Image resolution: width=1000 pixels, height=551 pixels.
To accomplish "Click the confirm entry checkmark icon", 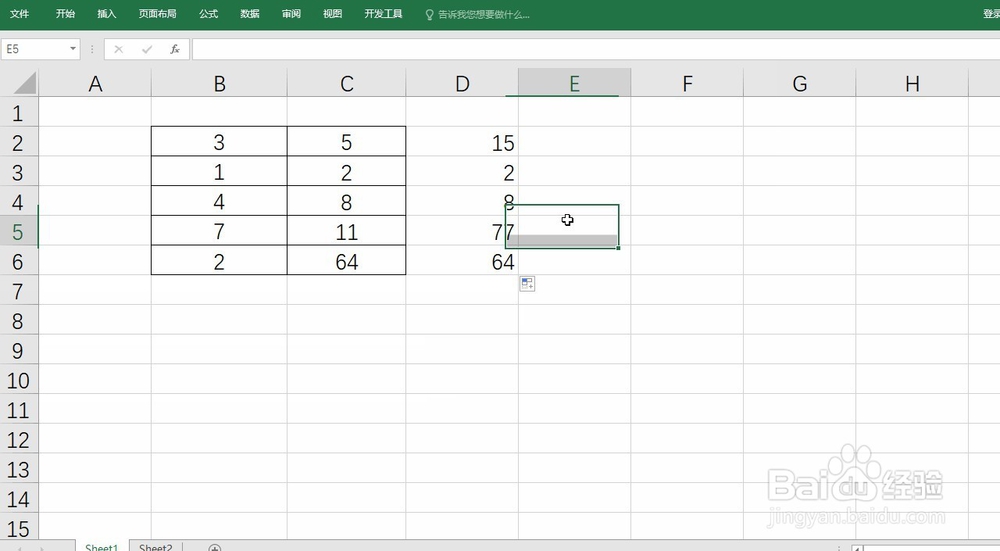I will point(147,49).
